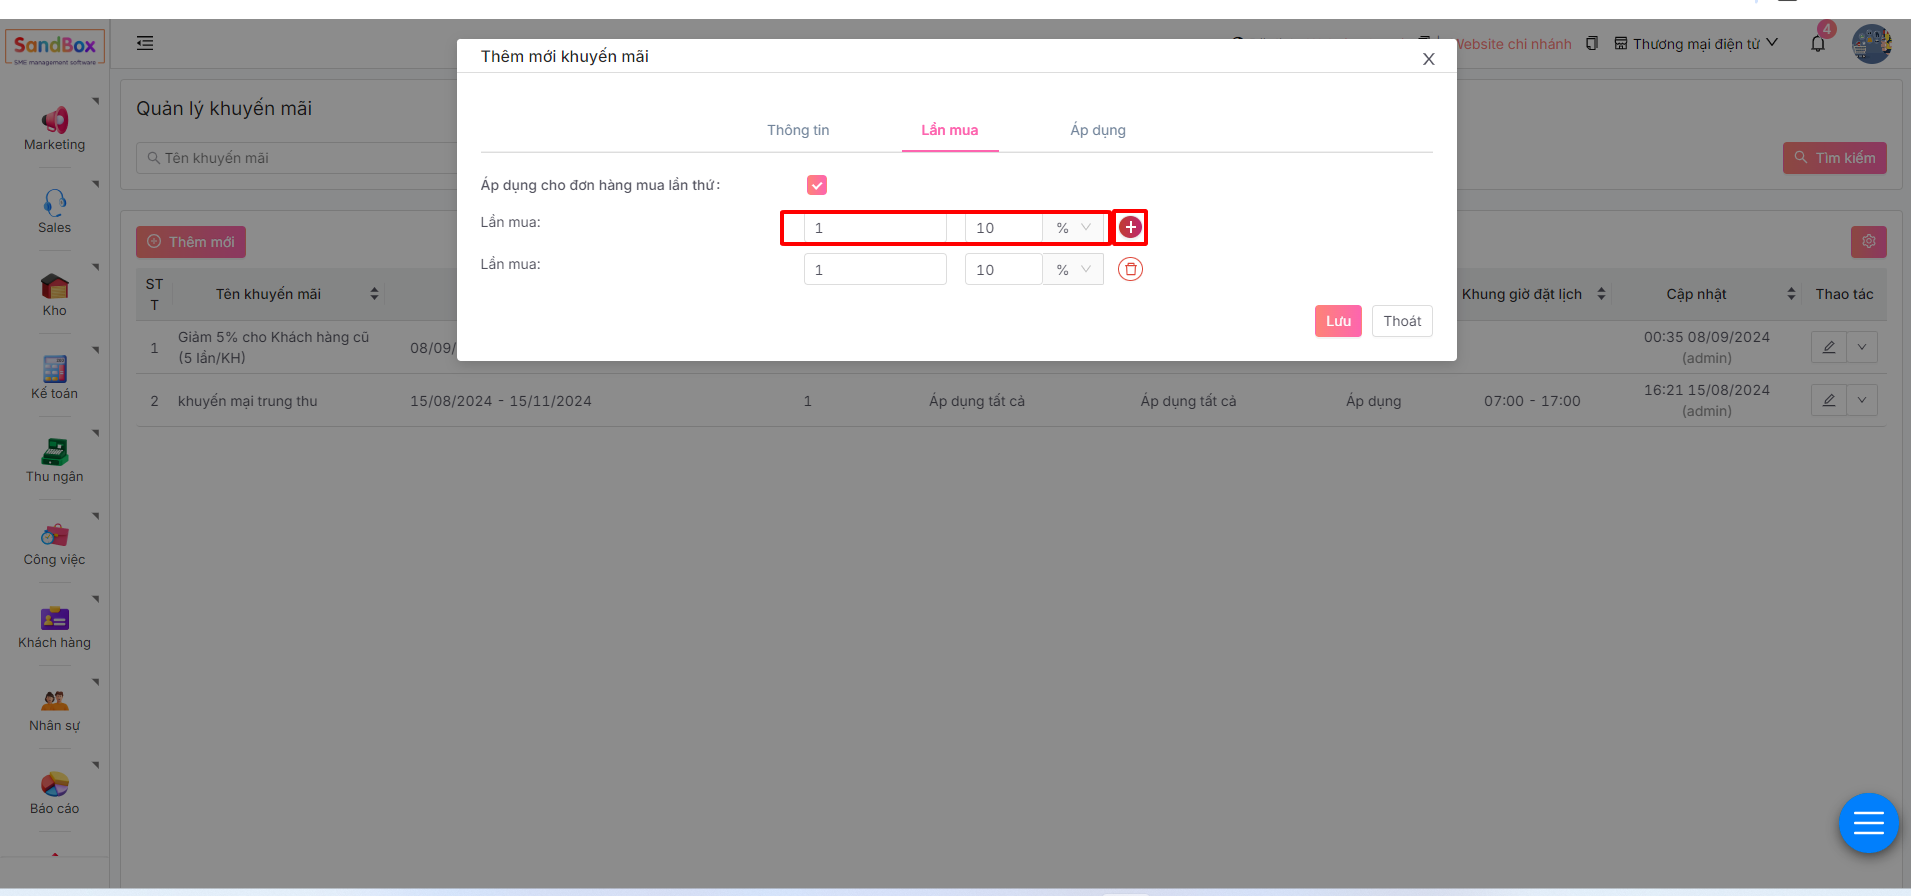This screenshot has height=896, width=1911.
Task: Expand row actions for khuyến mại trung thu
Action: pos(1862,400)
